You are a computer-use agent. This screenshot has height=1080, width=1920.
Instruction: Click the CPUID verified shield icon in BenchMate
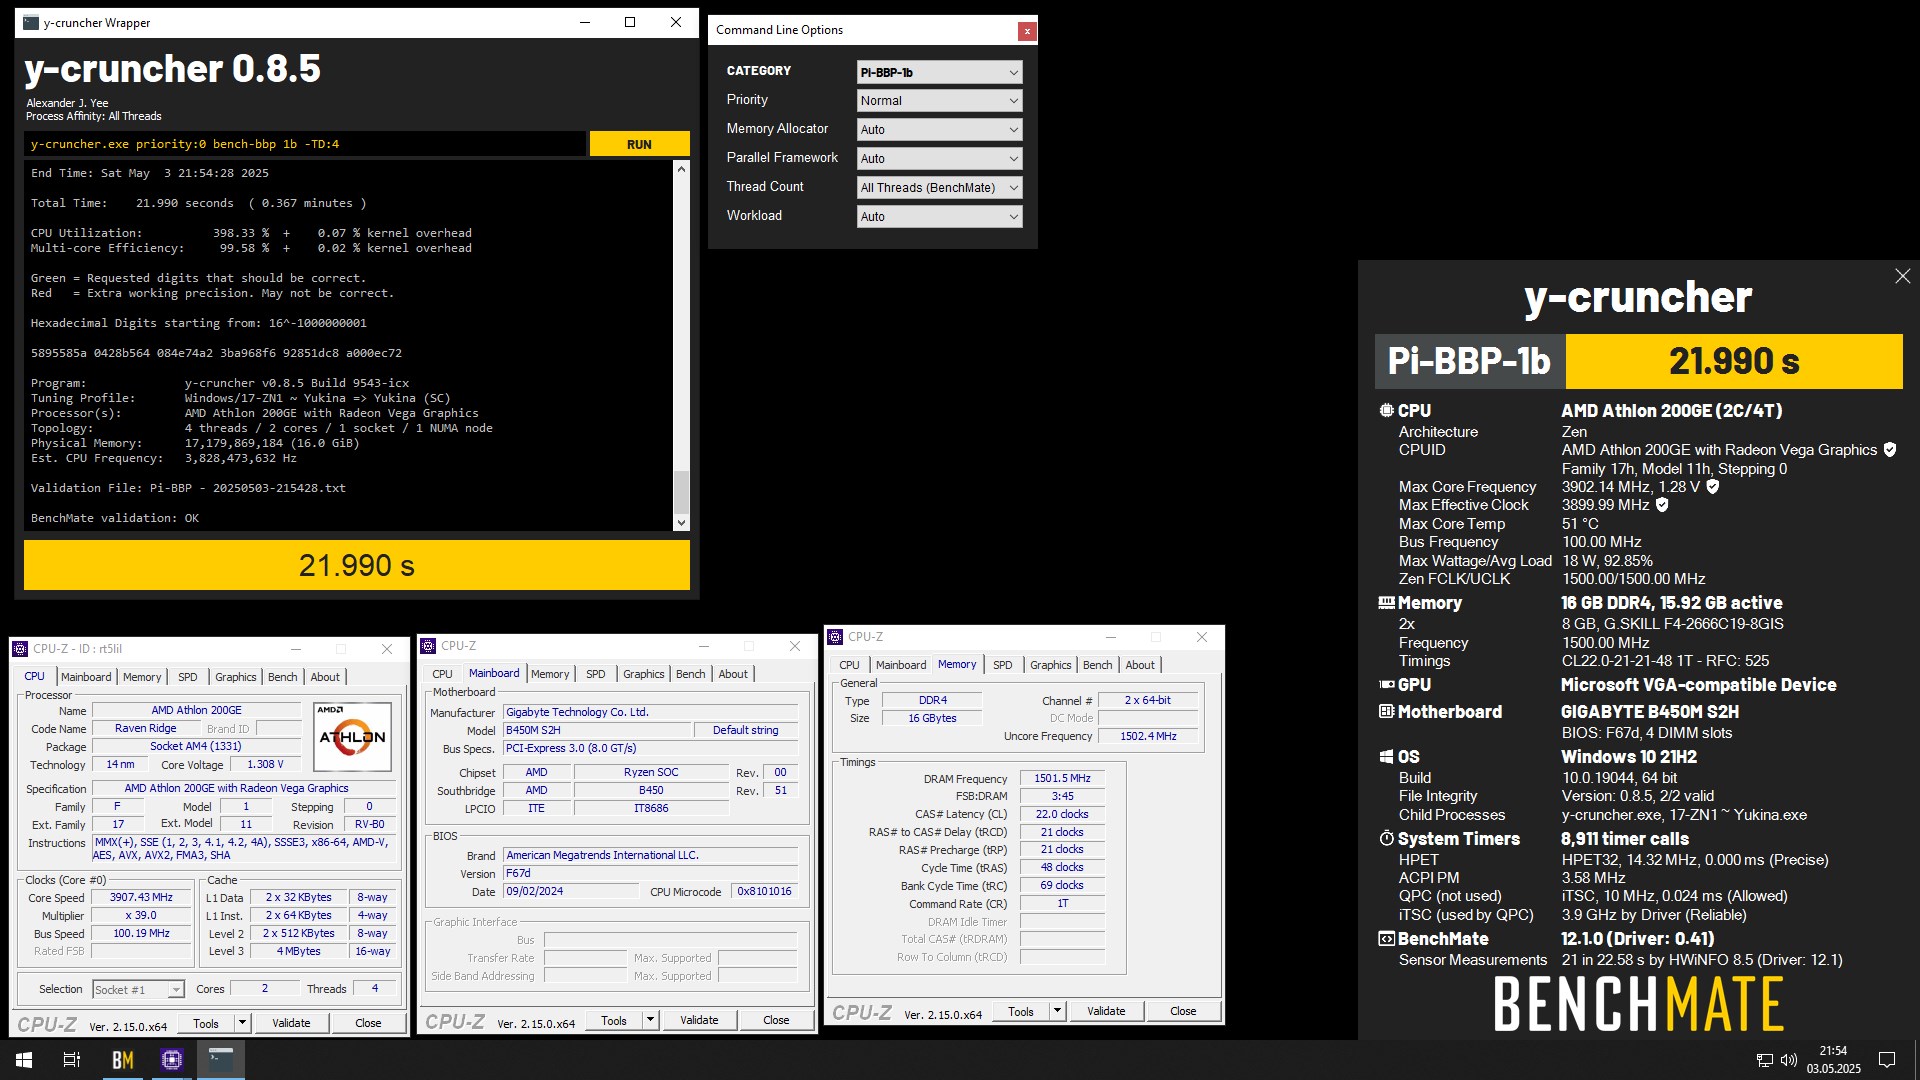[1889, 450]
